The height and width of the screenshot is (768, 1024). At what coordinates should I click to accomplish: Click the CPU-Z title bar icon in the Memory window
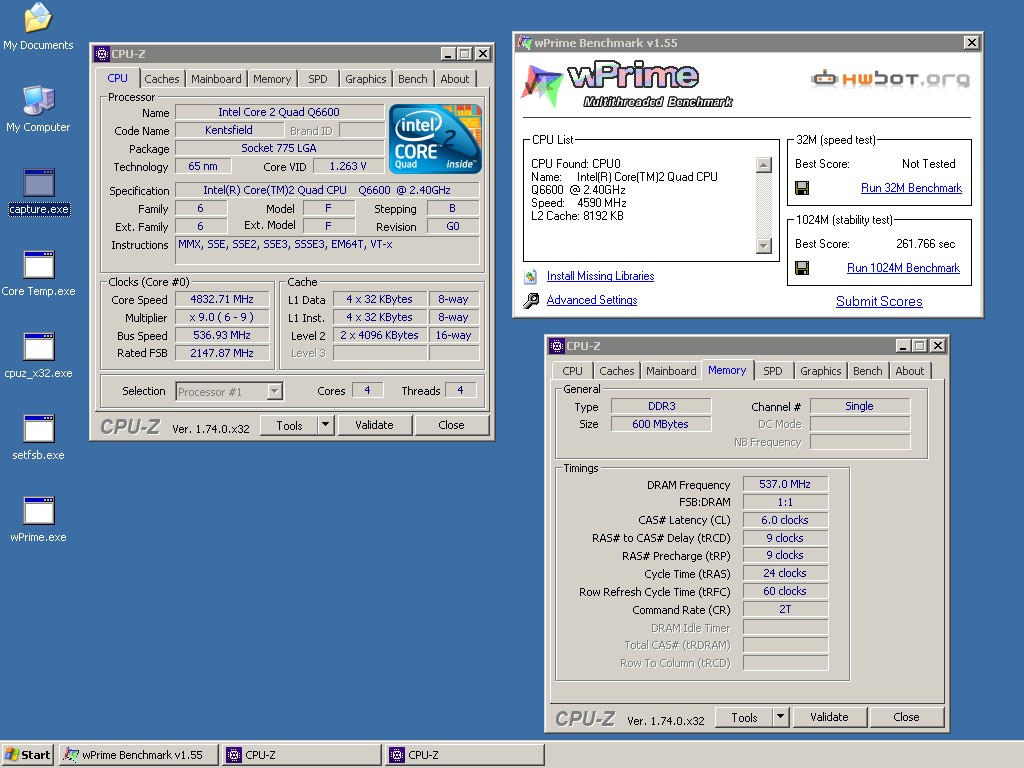pos(556,345)
